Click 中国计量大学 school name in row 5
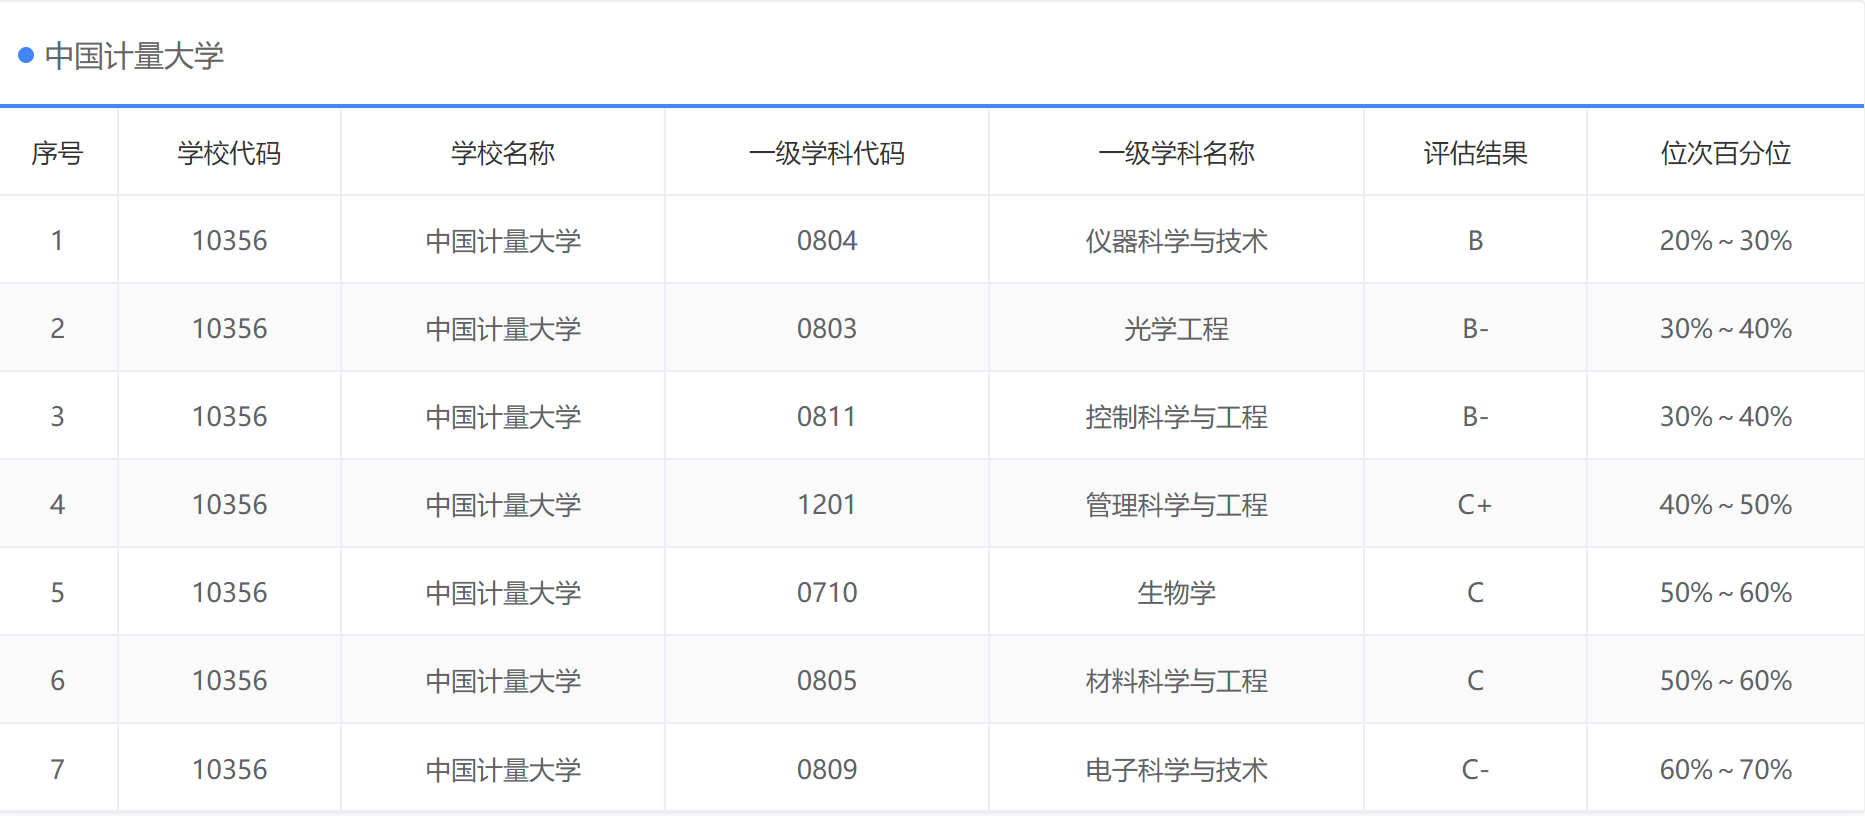The height and width of the screenshot is (816, 1865). click(x=503, y=593)
